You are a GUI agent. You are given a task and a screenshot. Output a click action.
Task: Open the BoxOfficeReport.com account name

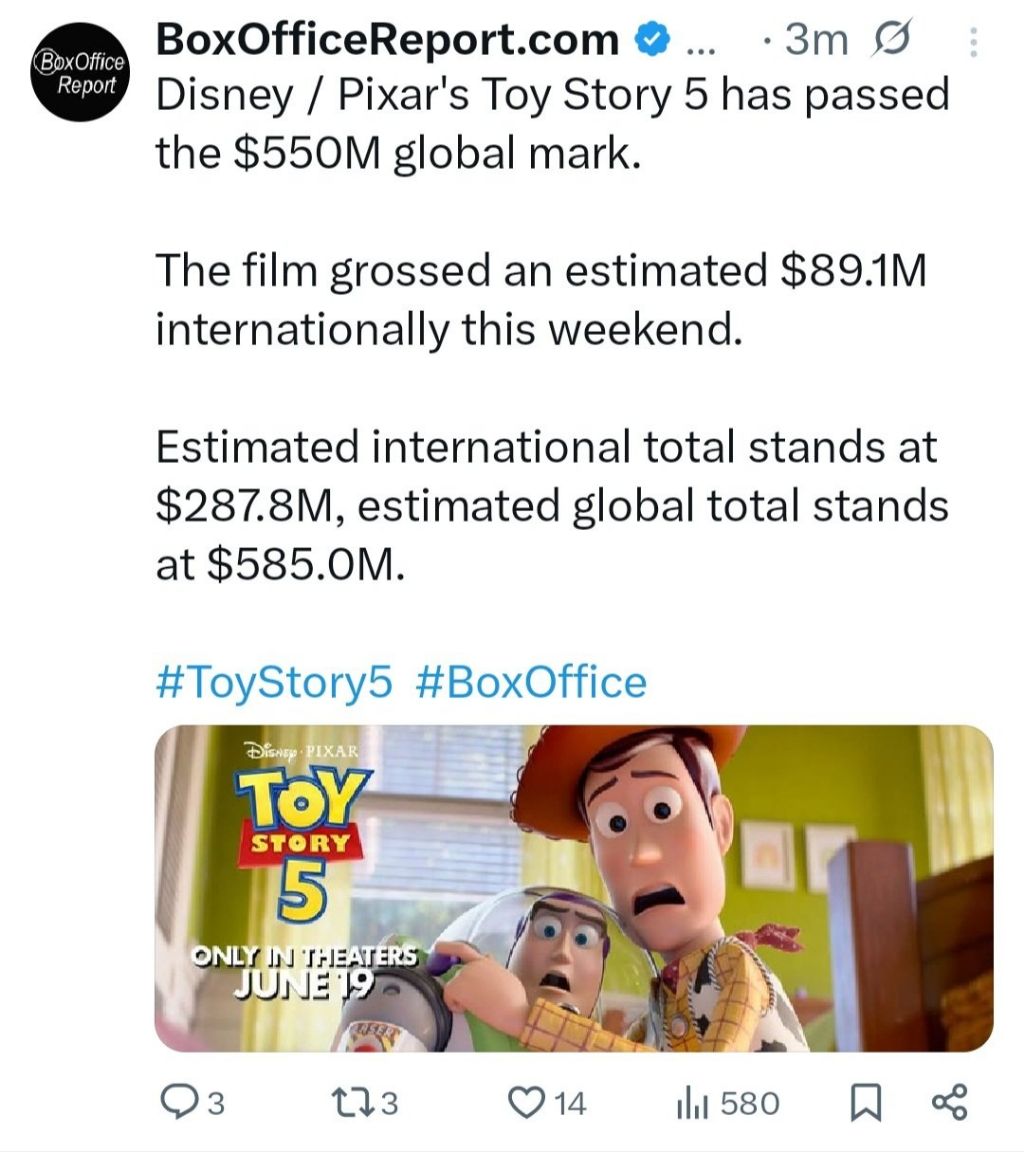coord(388,39)
